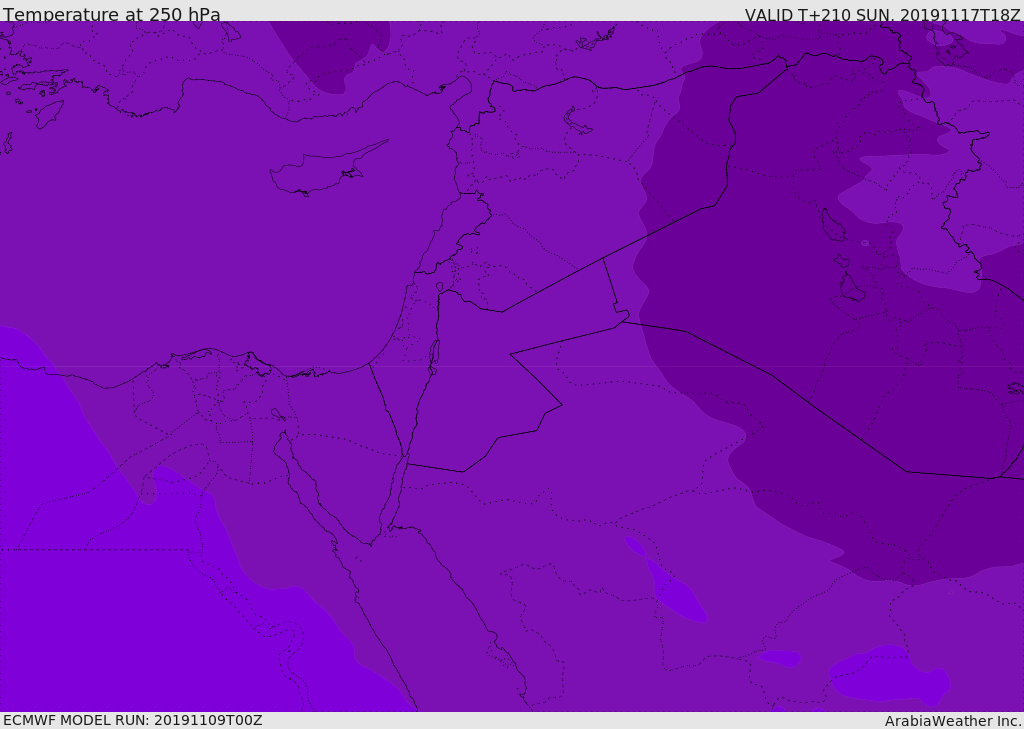The width and height of the screenshot is (1024, 729).
Task: Click the 'ArabiaWeather Inc.' credit text
Action: (953, 721)
